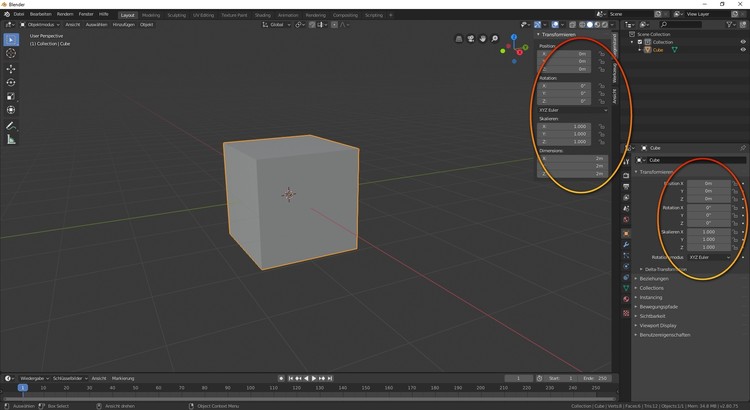Switch to solid viewport shading

click(590, 24)
